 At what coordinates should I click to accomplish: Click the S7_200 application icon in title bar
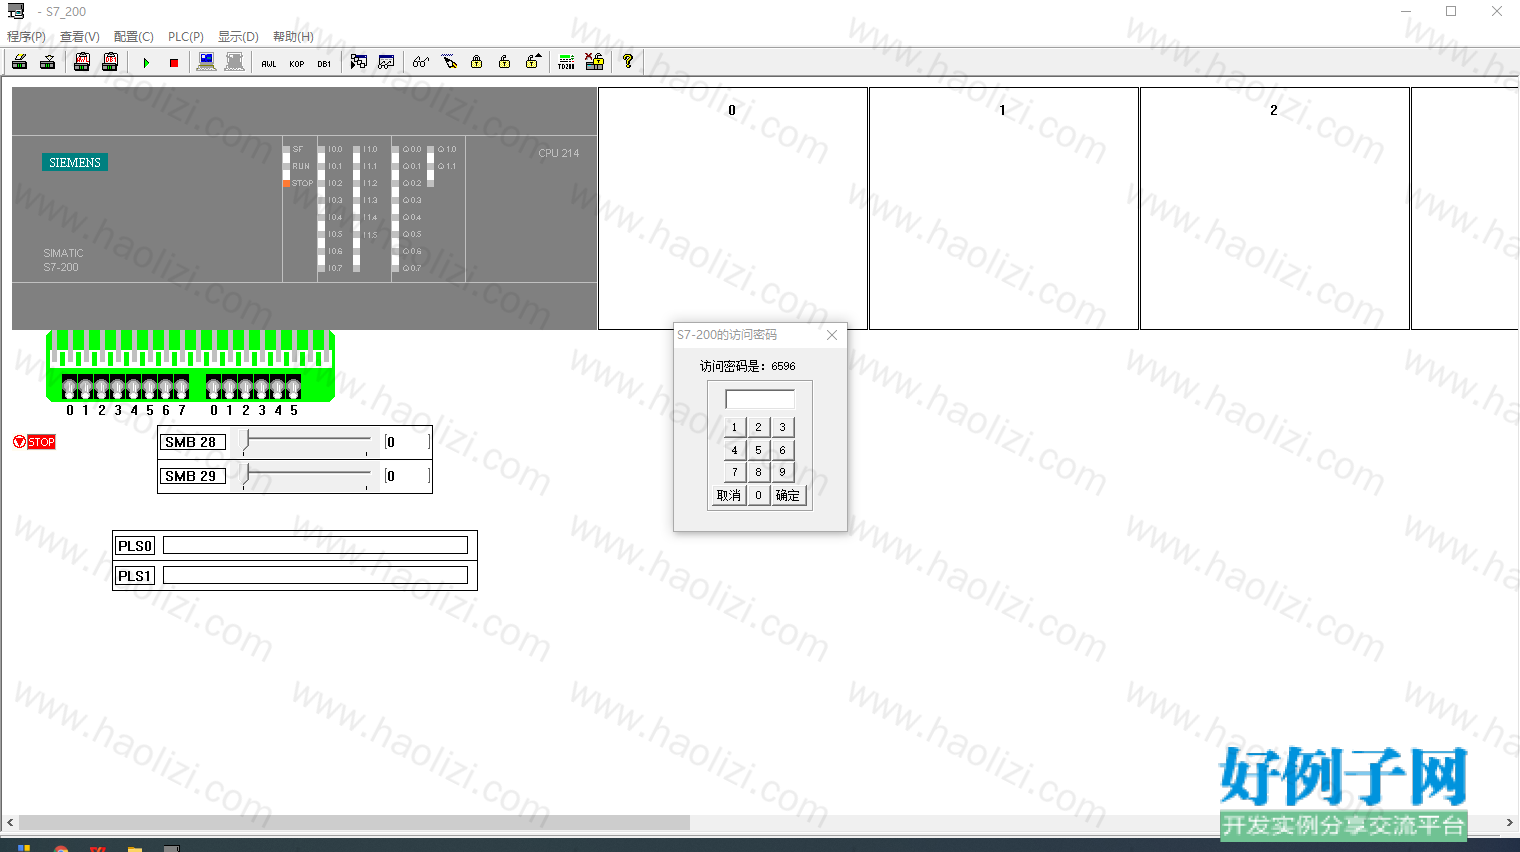[16, 11]
